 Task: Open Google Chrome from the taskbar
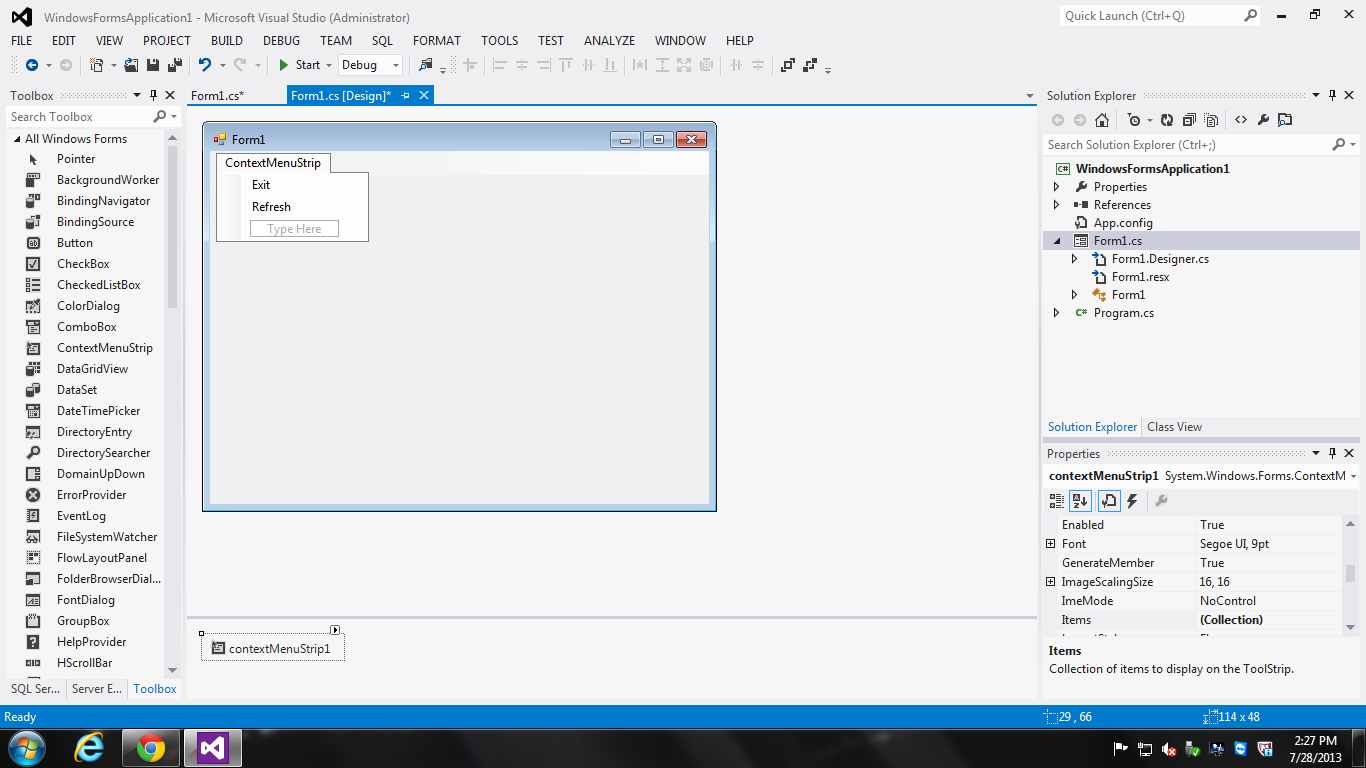click(151, 748)
